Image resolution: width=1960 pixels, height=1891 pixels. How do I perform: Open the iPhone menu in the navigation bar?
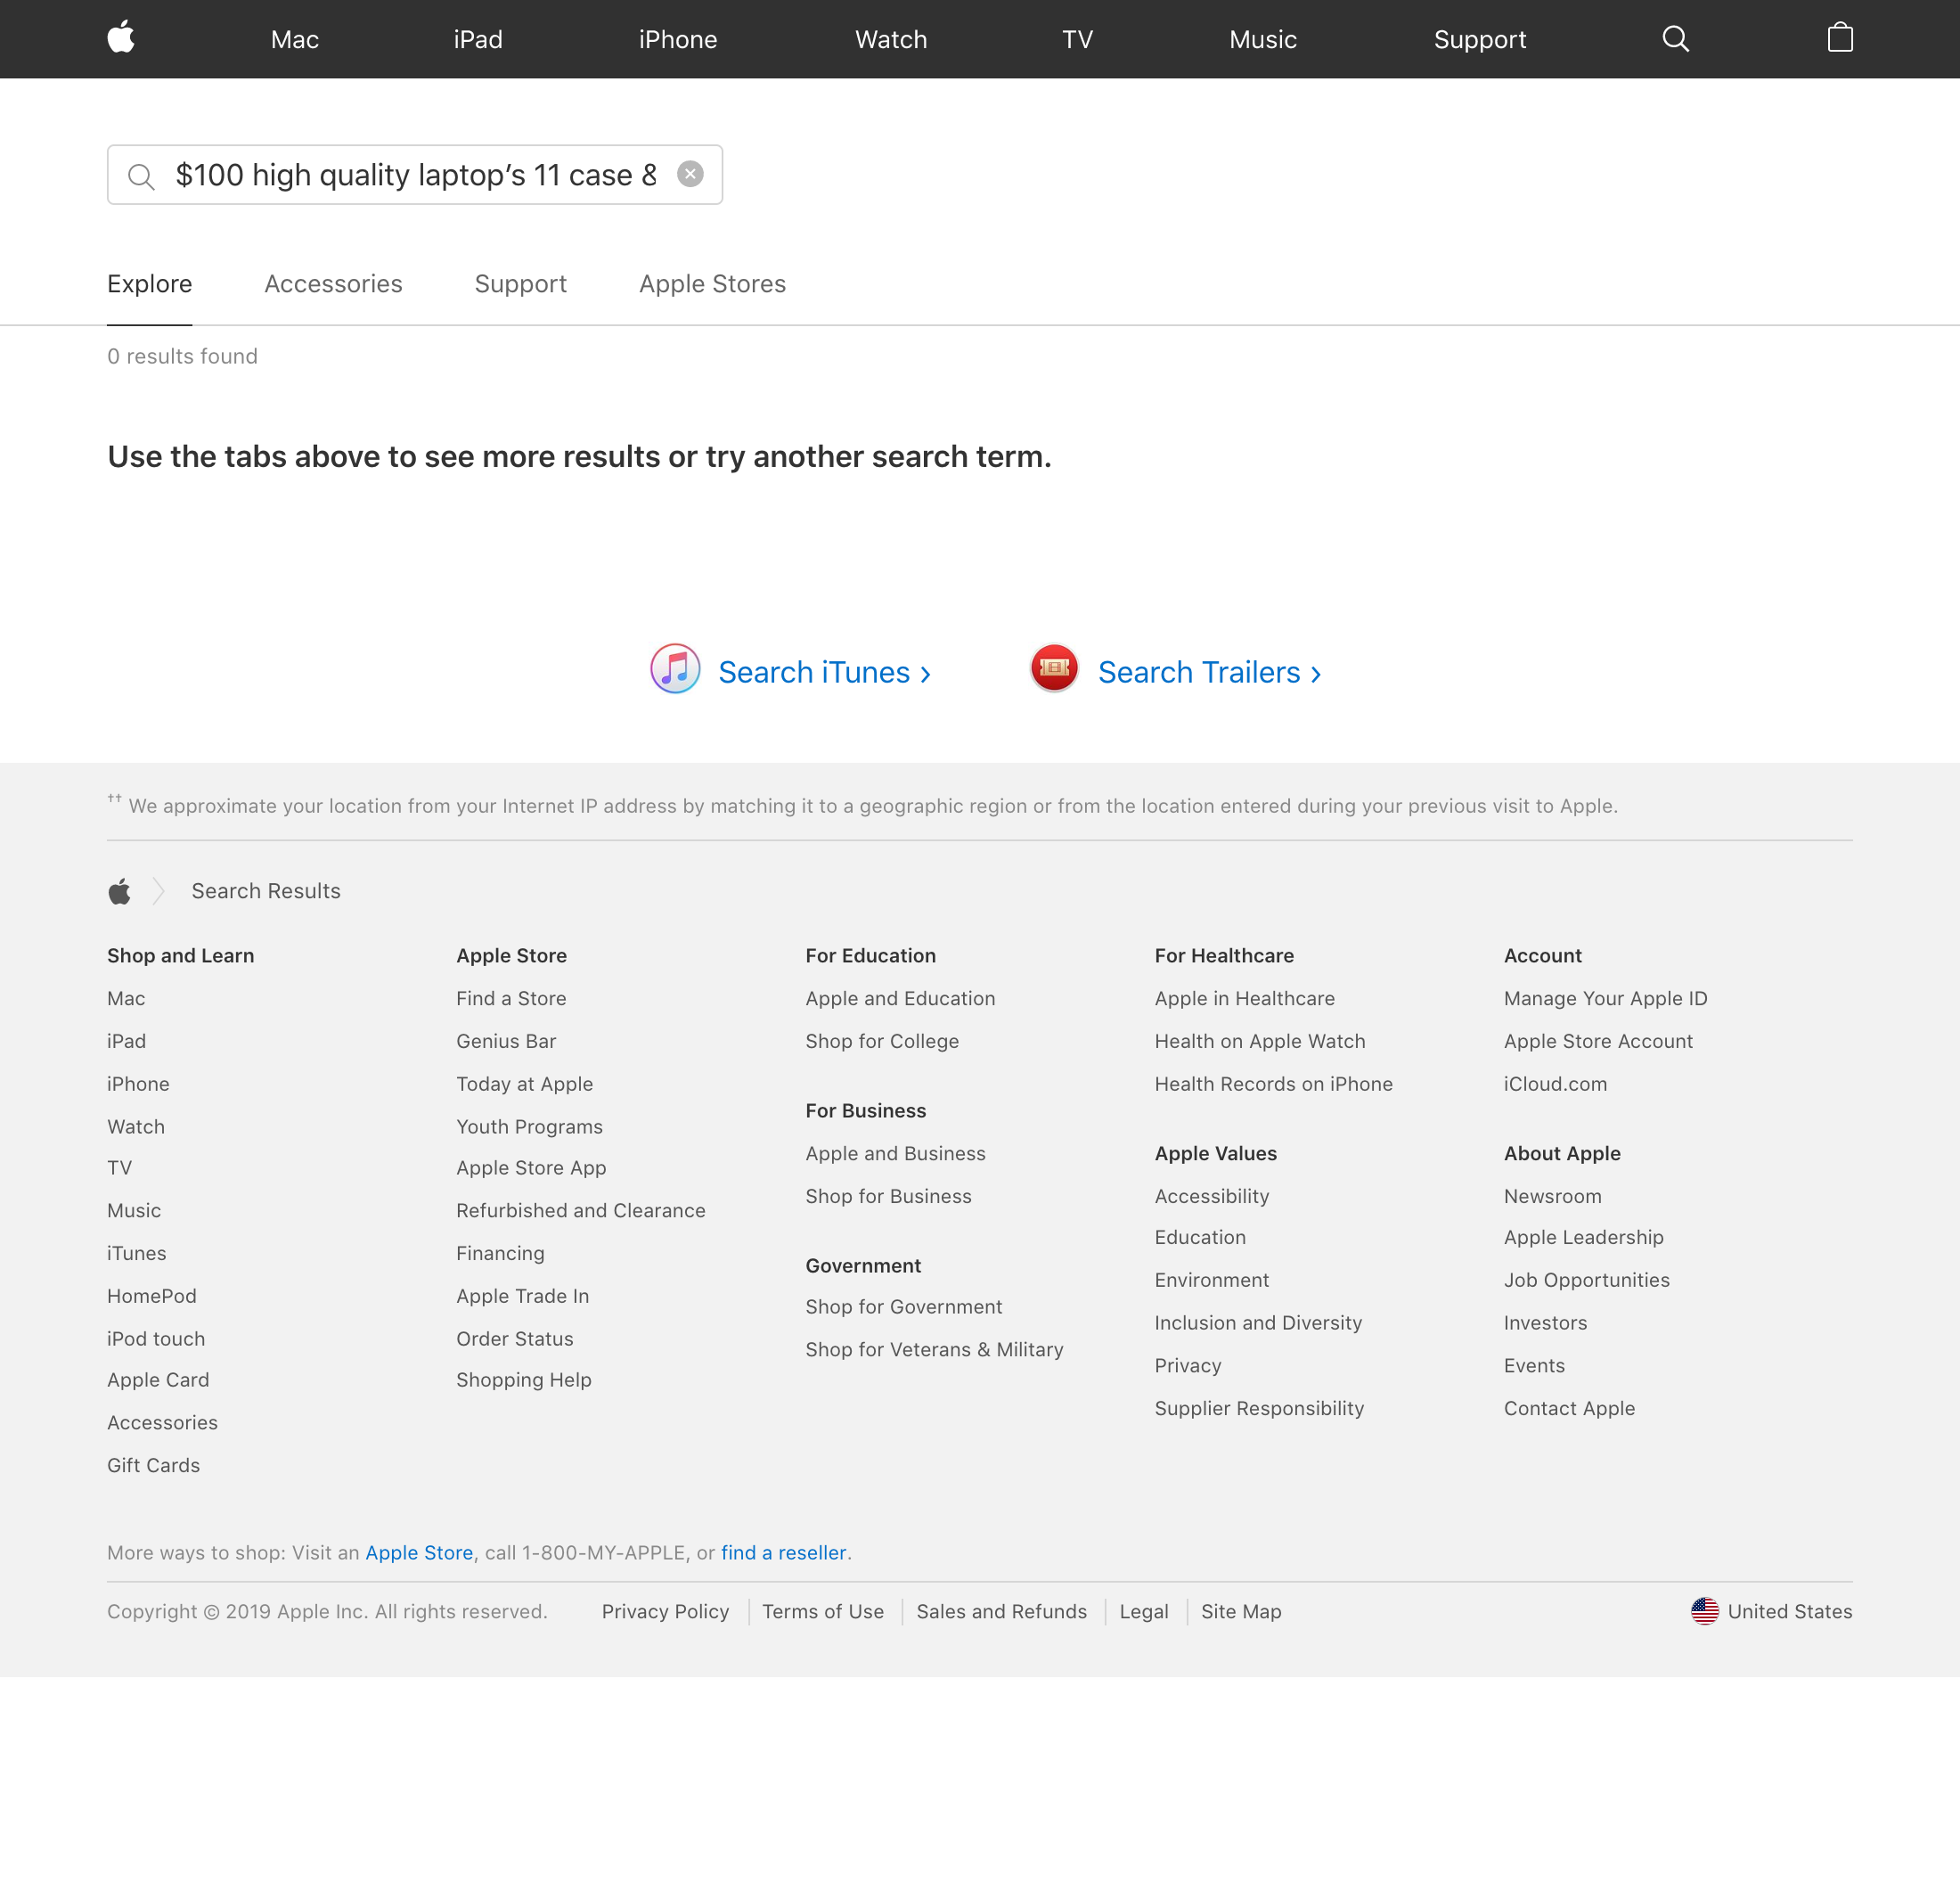pos(677,39)
